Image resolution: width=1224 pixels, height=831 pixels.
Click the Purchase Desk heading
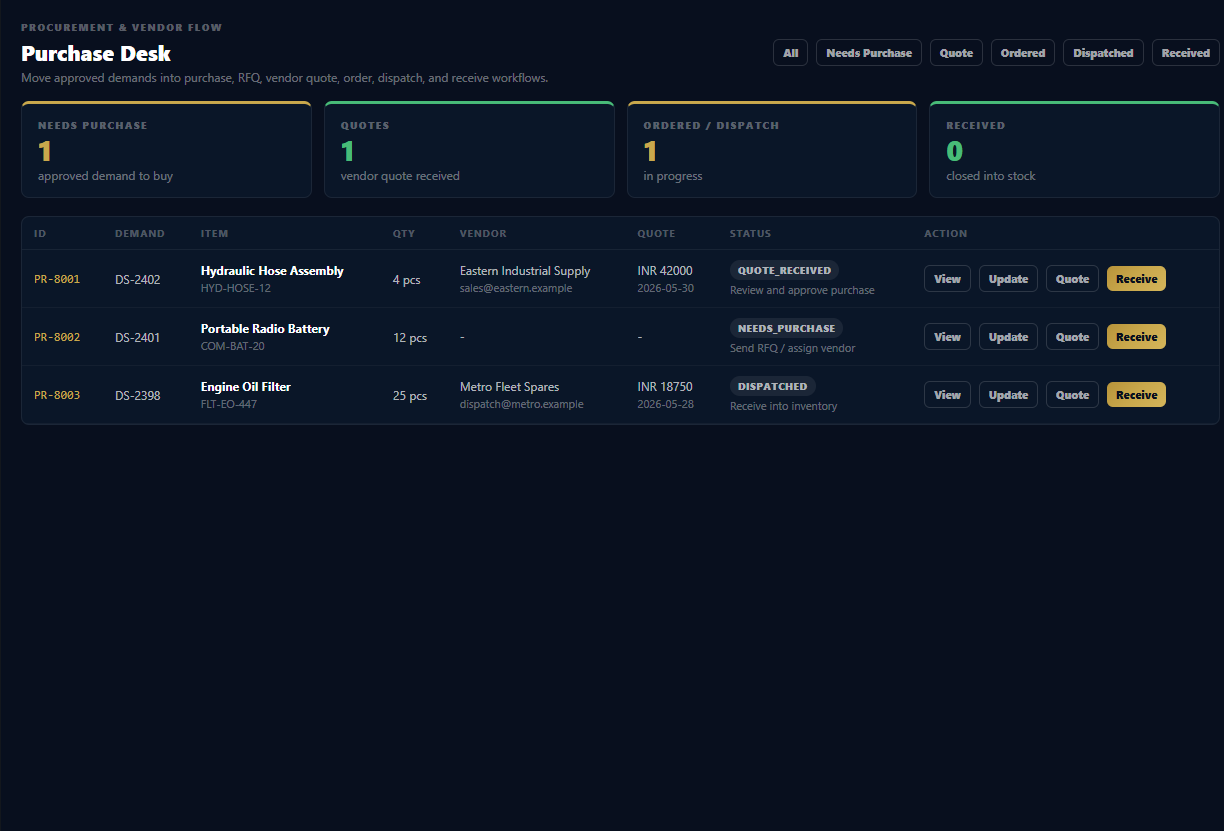pyautogui.click(x=96, y=54)
